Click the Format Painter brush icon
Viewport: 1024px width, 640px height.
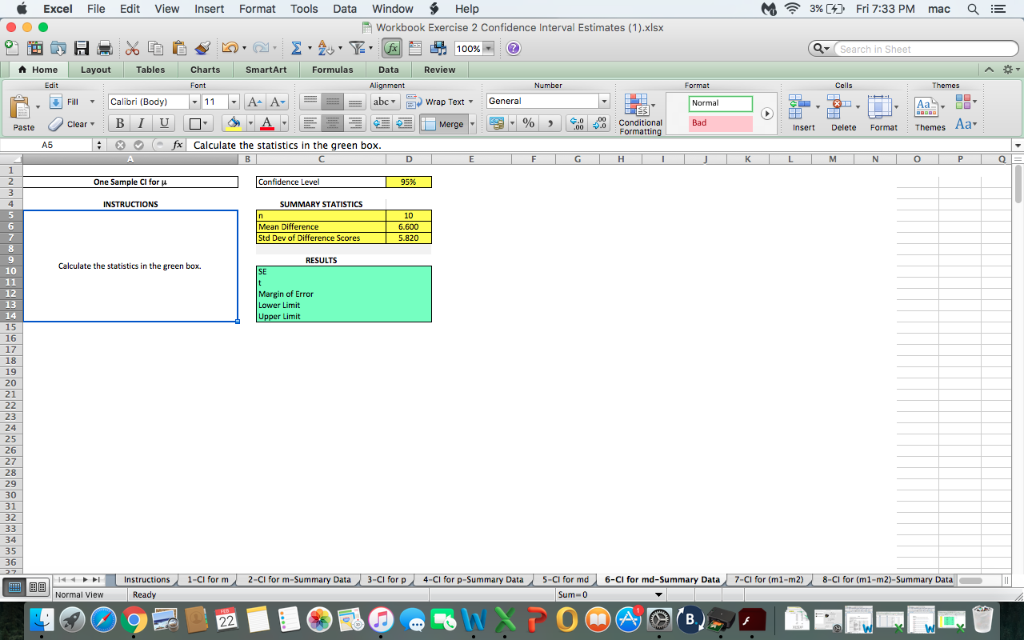pos(202,47)
